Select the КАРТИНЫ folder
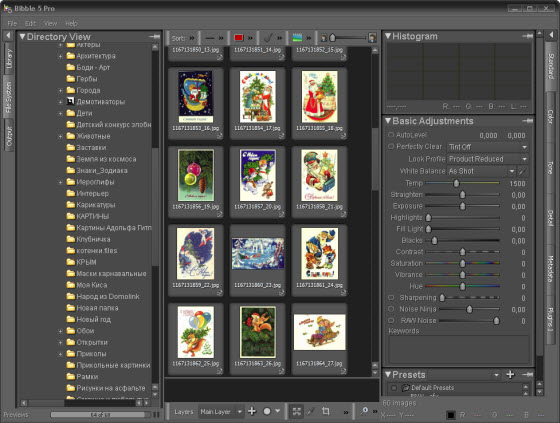This screenshot has width=560, height=423. click(92, 216)
